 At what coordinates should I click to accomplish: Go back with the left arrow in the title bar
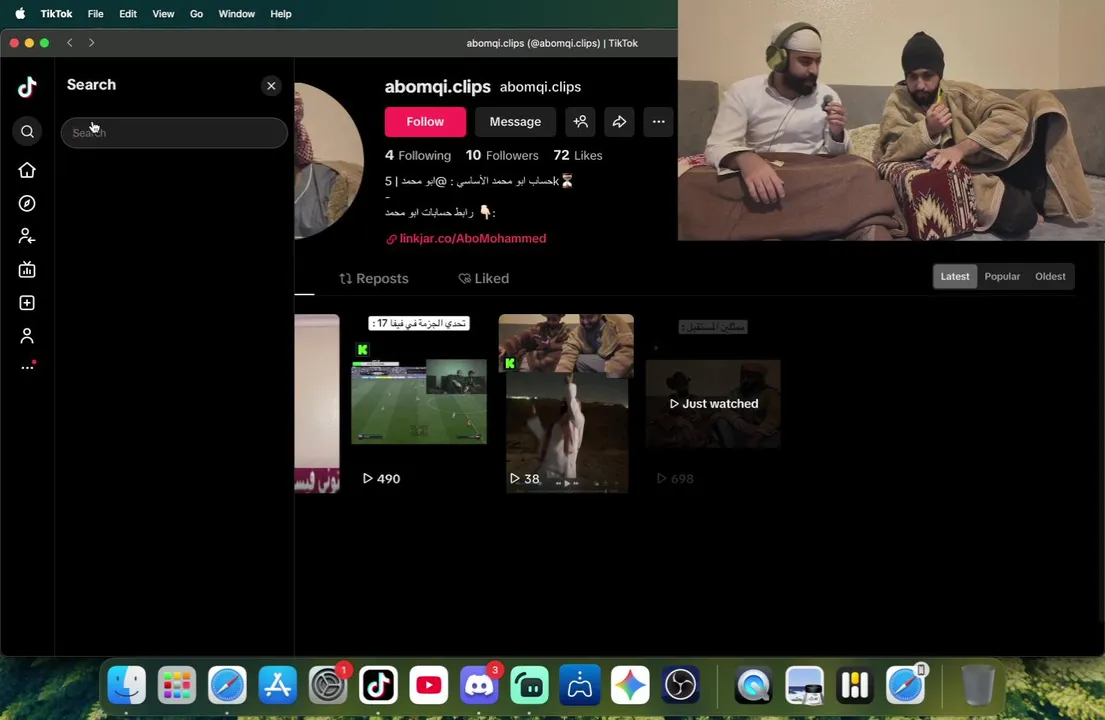pyautogui.click(x=70, y=43)
